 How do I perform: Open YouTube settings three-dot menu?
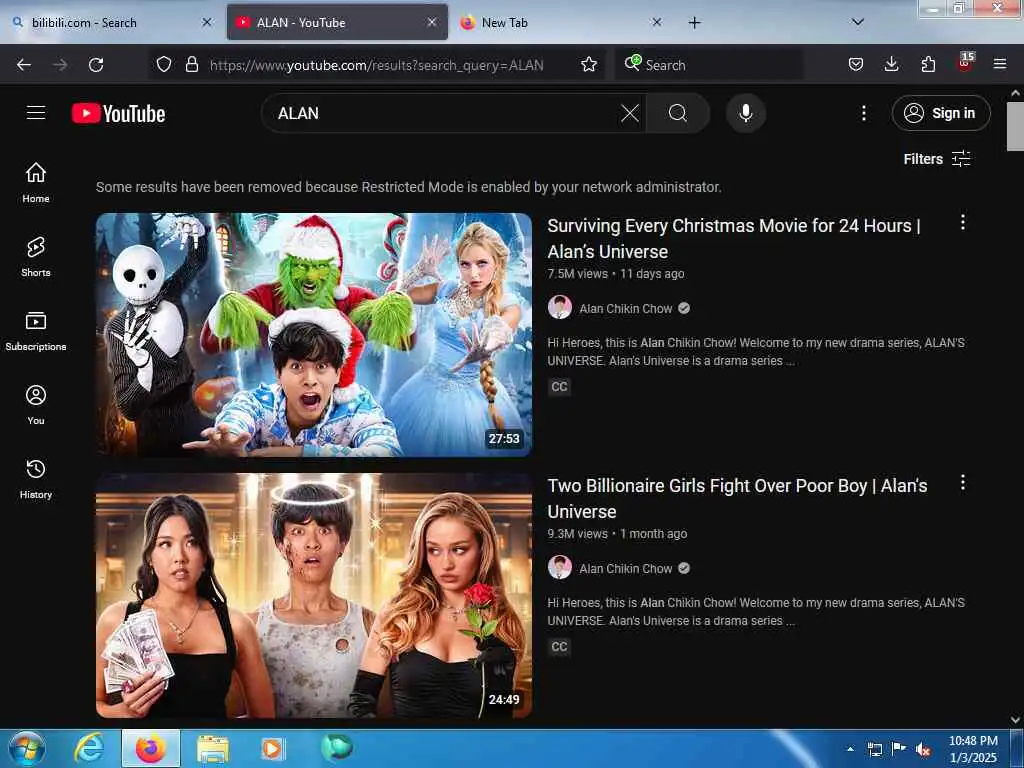pos(863,113)
